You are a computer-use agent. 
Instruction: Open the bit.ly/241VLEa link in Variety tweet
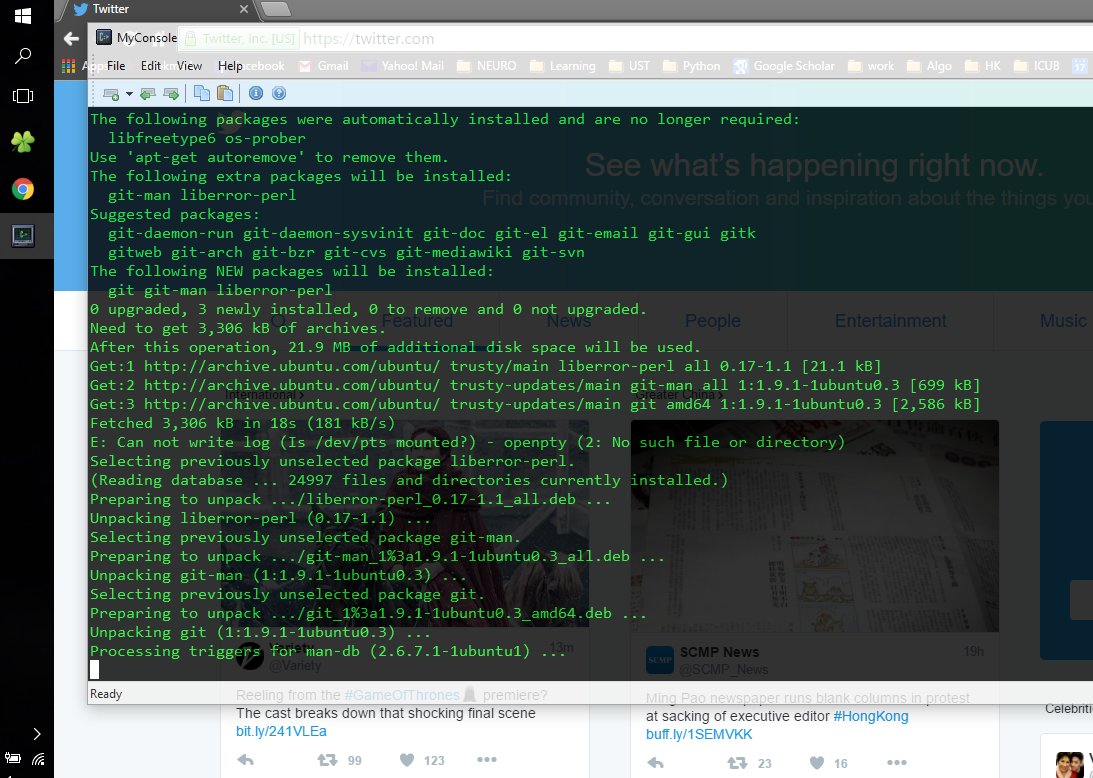[281, 731]
